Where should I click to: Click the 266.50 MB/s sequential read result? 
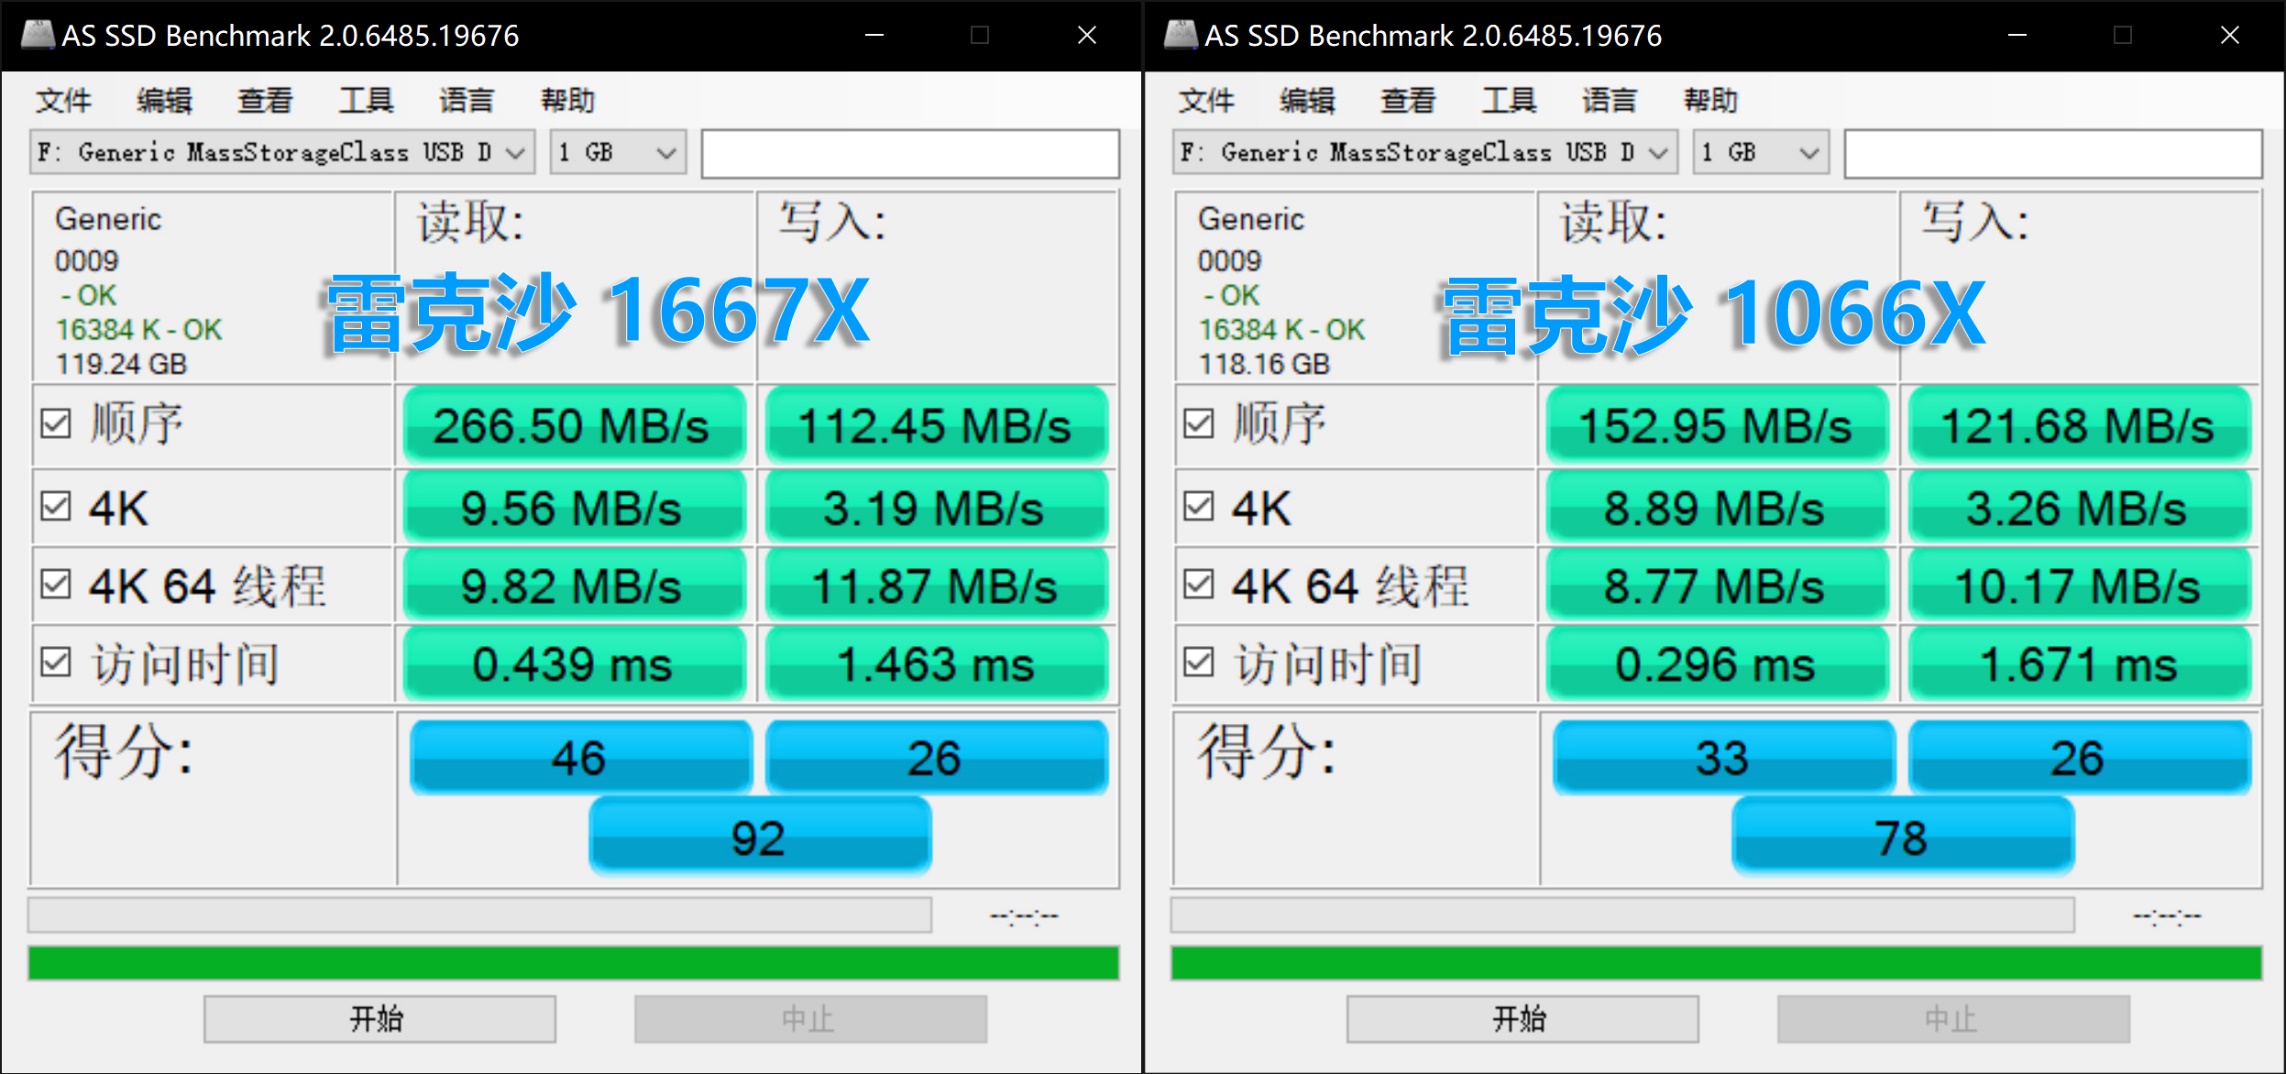tap(575, 425)
